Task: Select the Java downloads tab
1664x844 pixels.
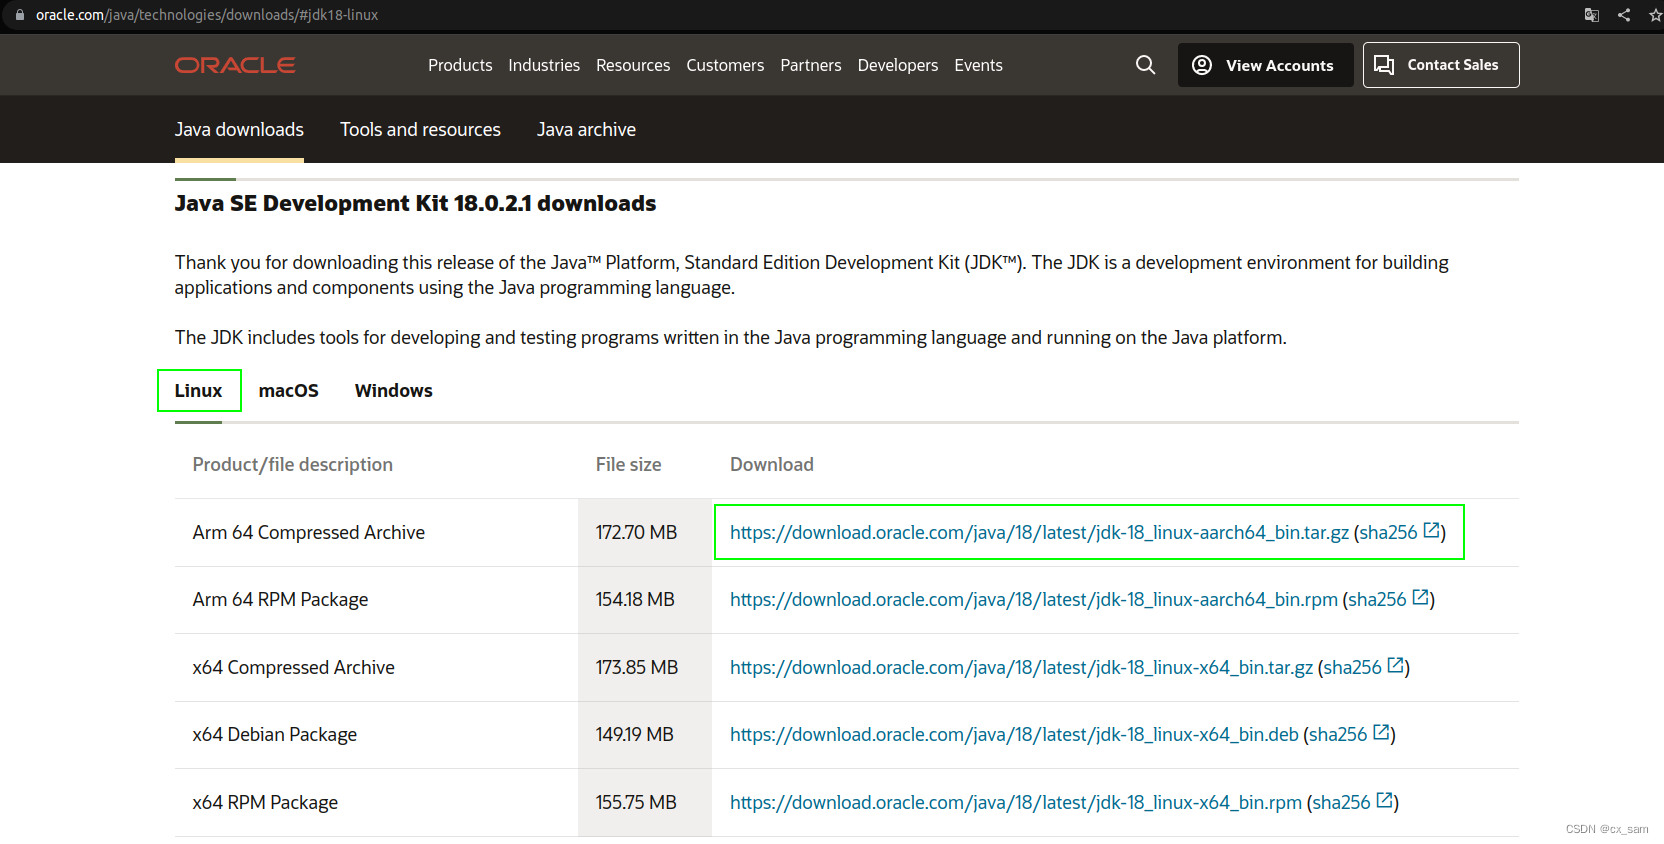Action: click(x=239, y=130)
